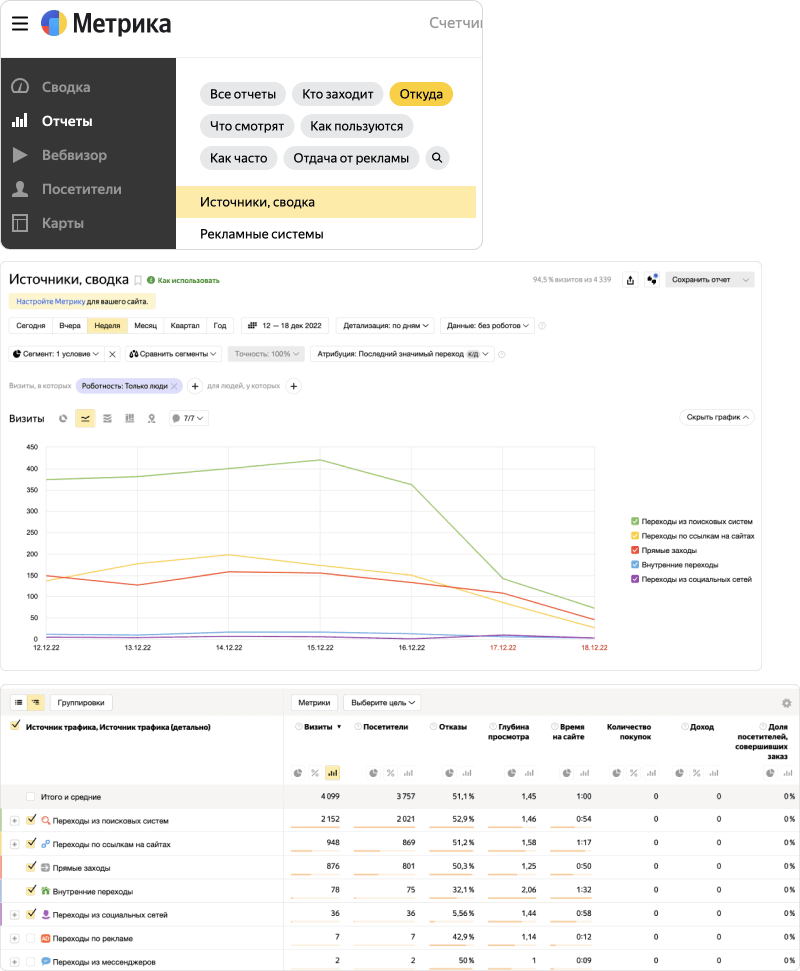Bookmark the Источники, сводка report

tap(139, 281)
